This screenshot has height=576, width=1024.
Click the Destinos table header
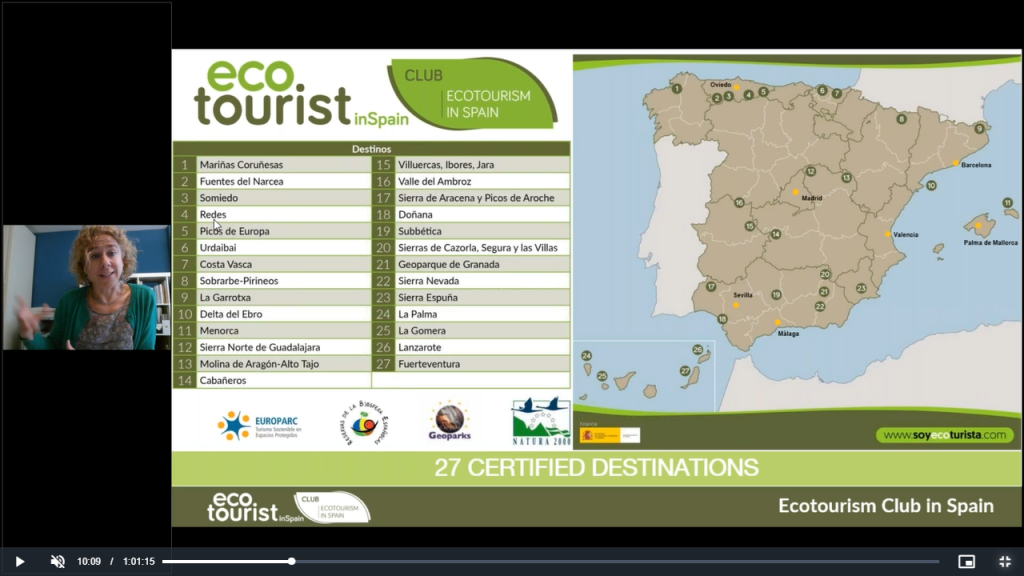tap(371, 149)
